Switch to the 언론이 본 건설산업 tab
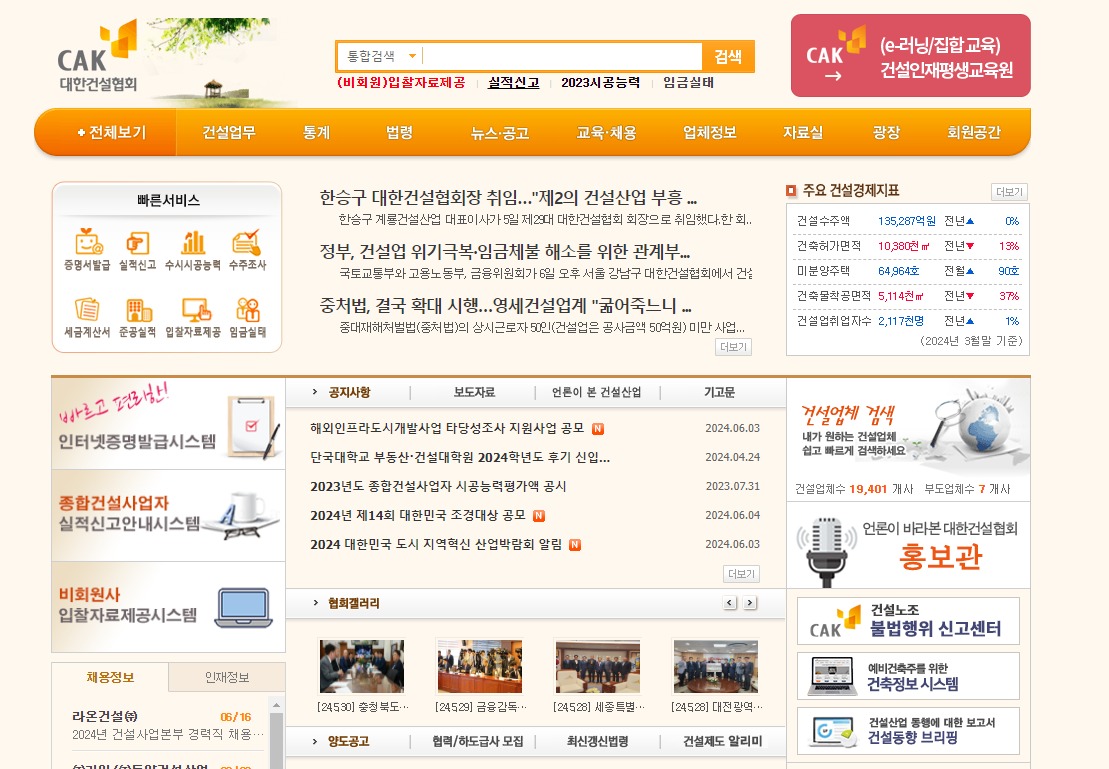The width and height of the screenshot is (1109, 769). pyautogui.click(x=596, y=392)
